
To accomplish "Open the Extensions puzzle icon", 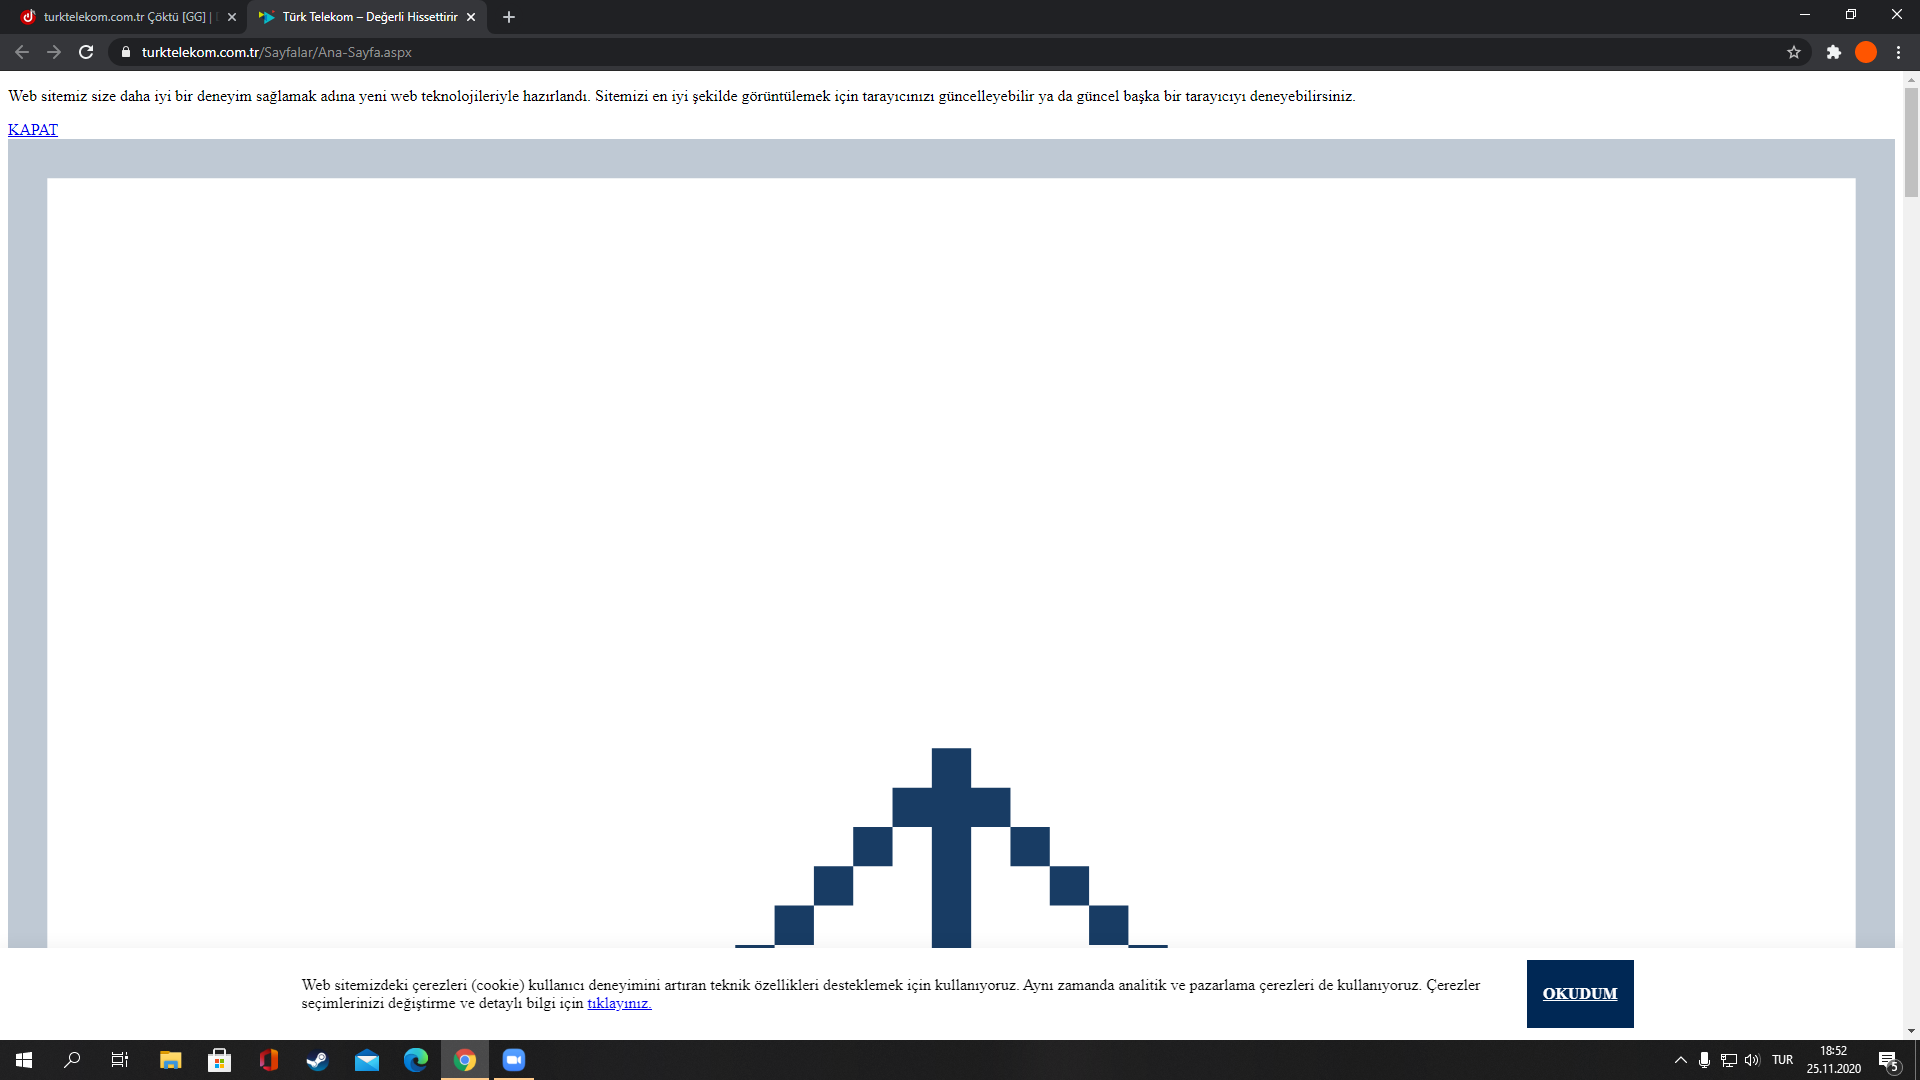I will [1833, 52].
